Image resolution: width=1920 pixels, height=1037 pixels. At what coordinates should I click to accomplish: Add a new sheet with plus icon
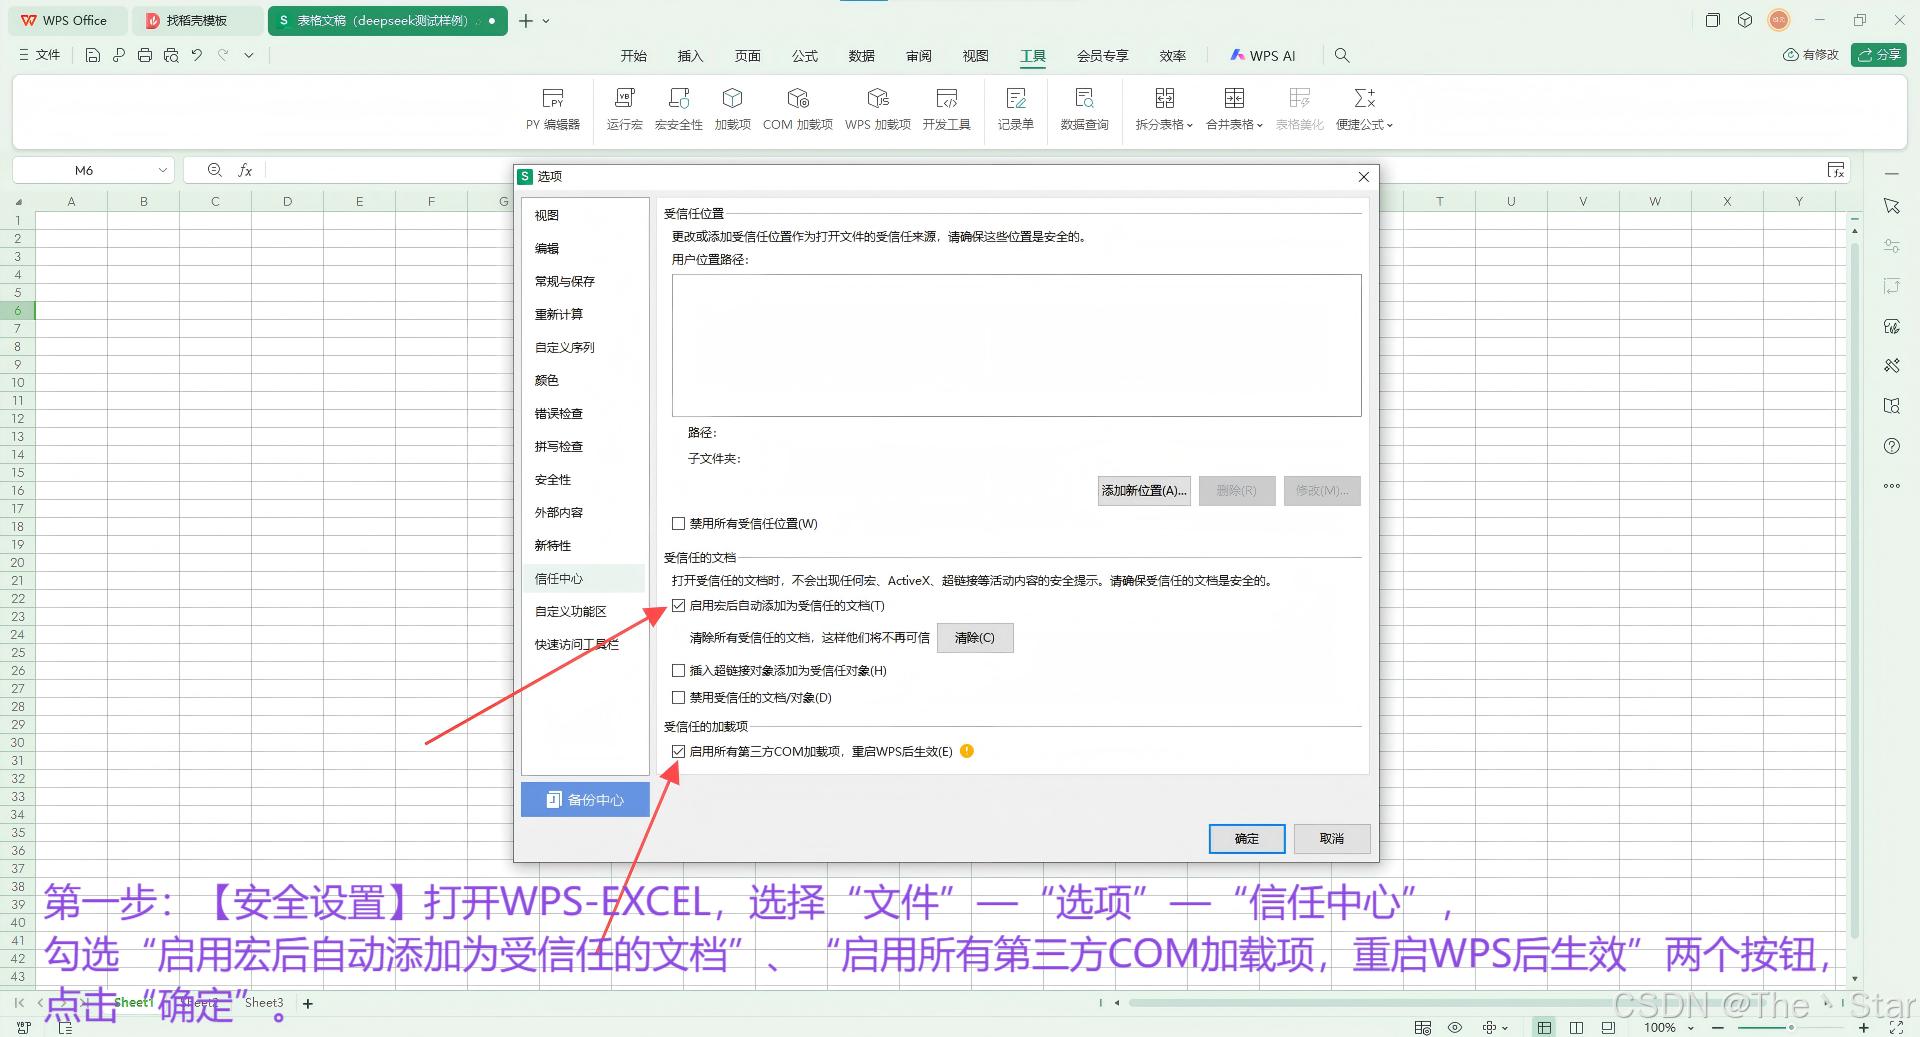point(308,1003)
